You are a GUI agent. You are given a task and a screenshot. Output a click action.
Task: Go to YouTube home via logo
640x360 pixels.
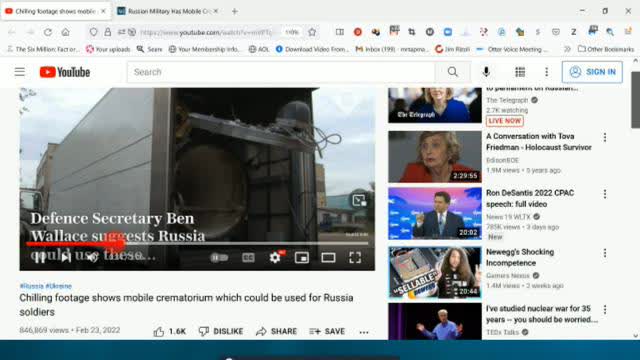(x=64, y=72)
